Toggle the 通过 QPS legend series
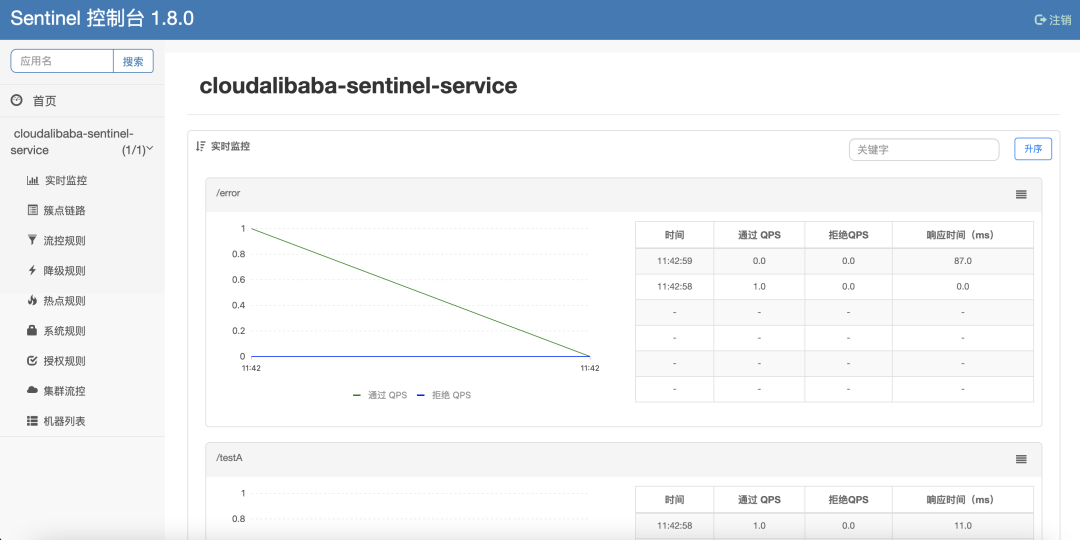 (380, 395)
